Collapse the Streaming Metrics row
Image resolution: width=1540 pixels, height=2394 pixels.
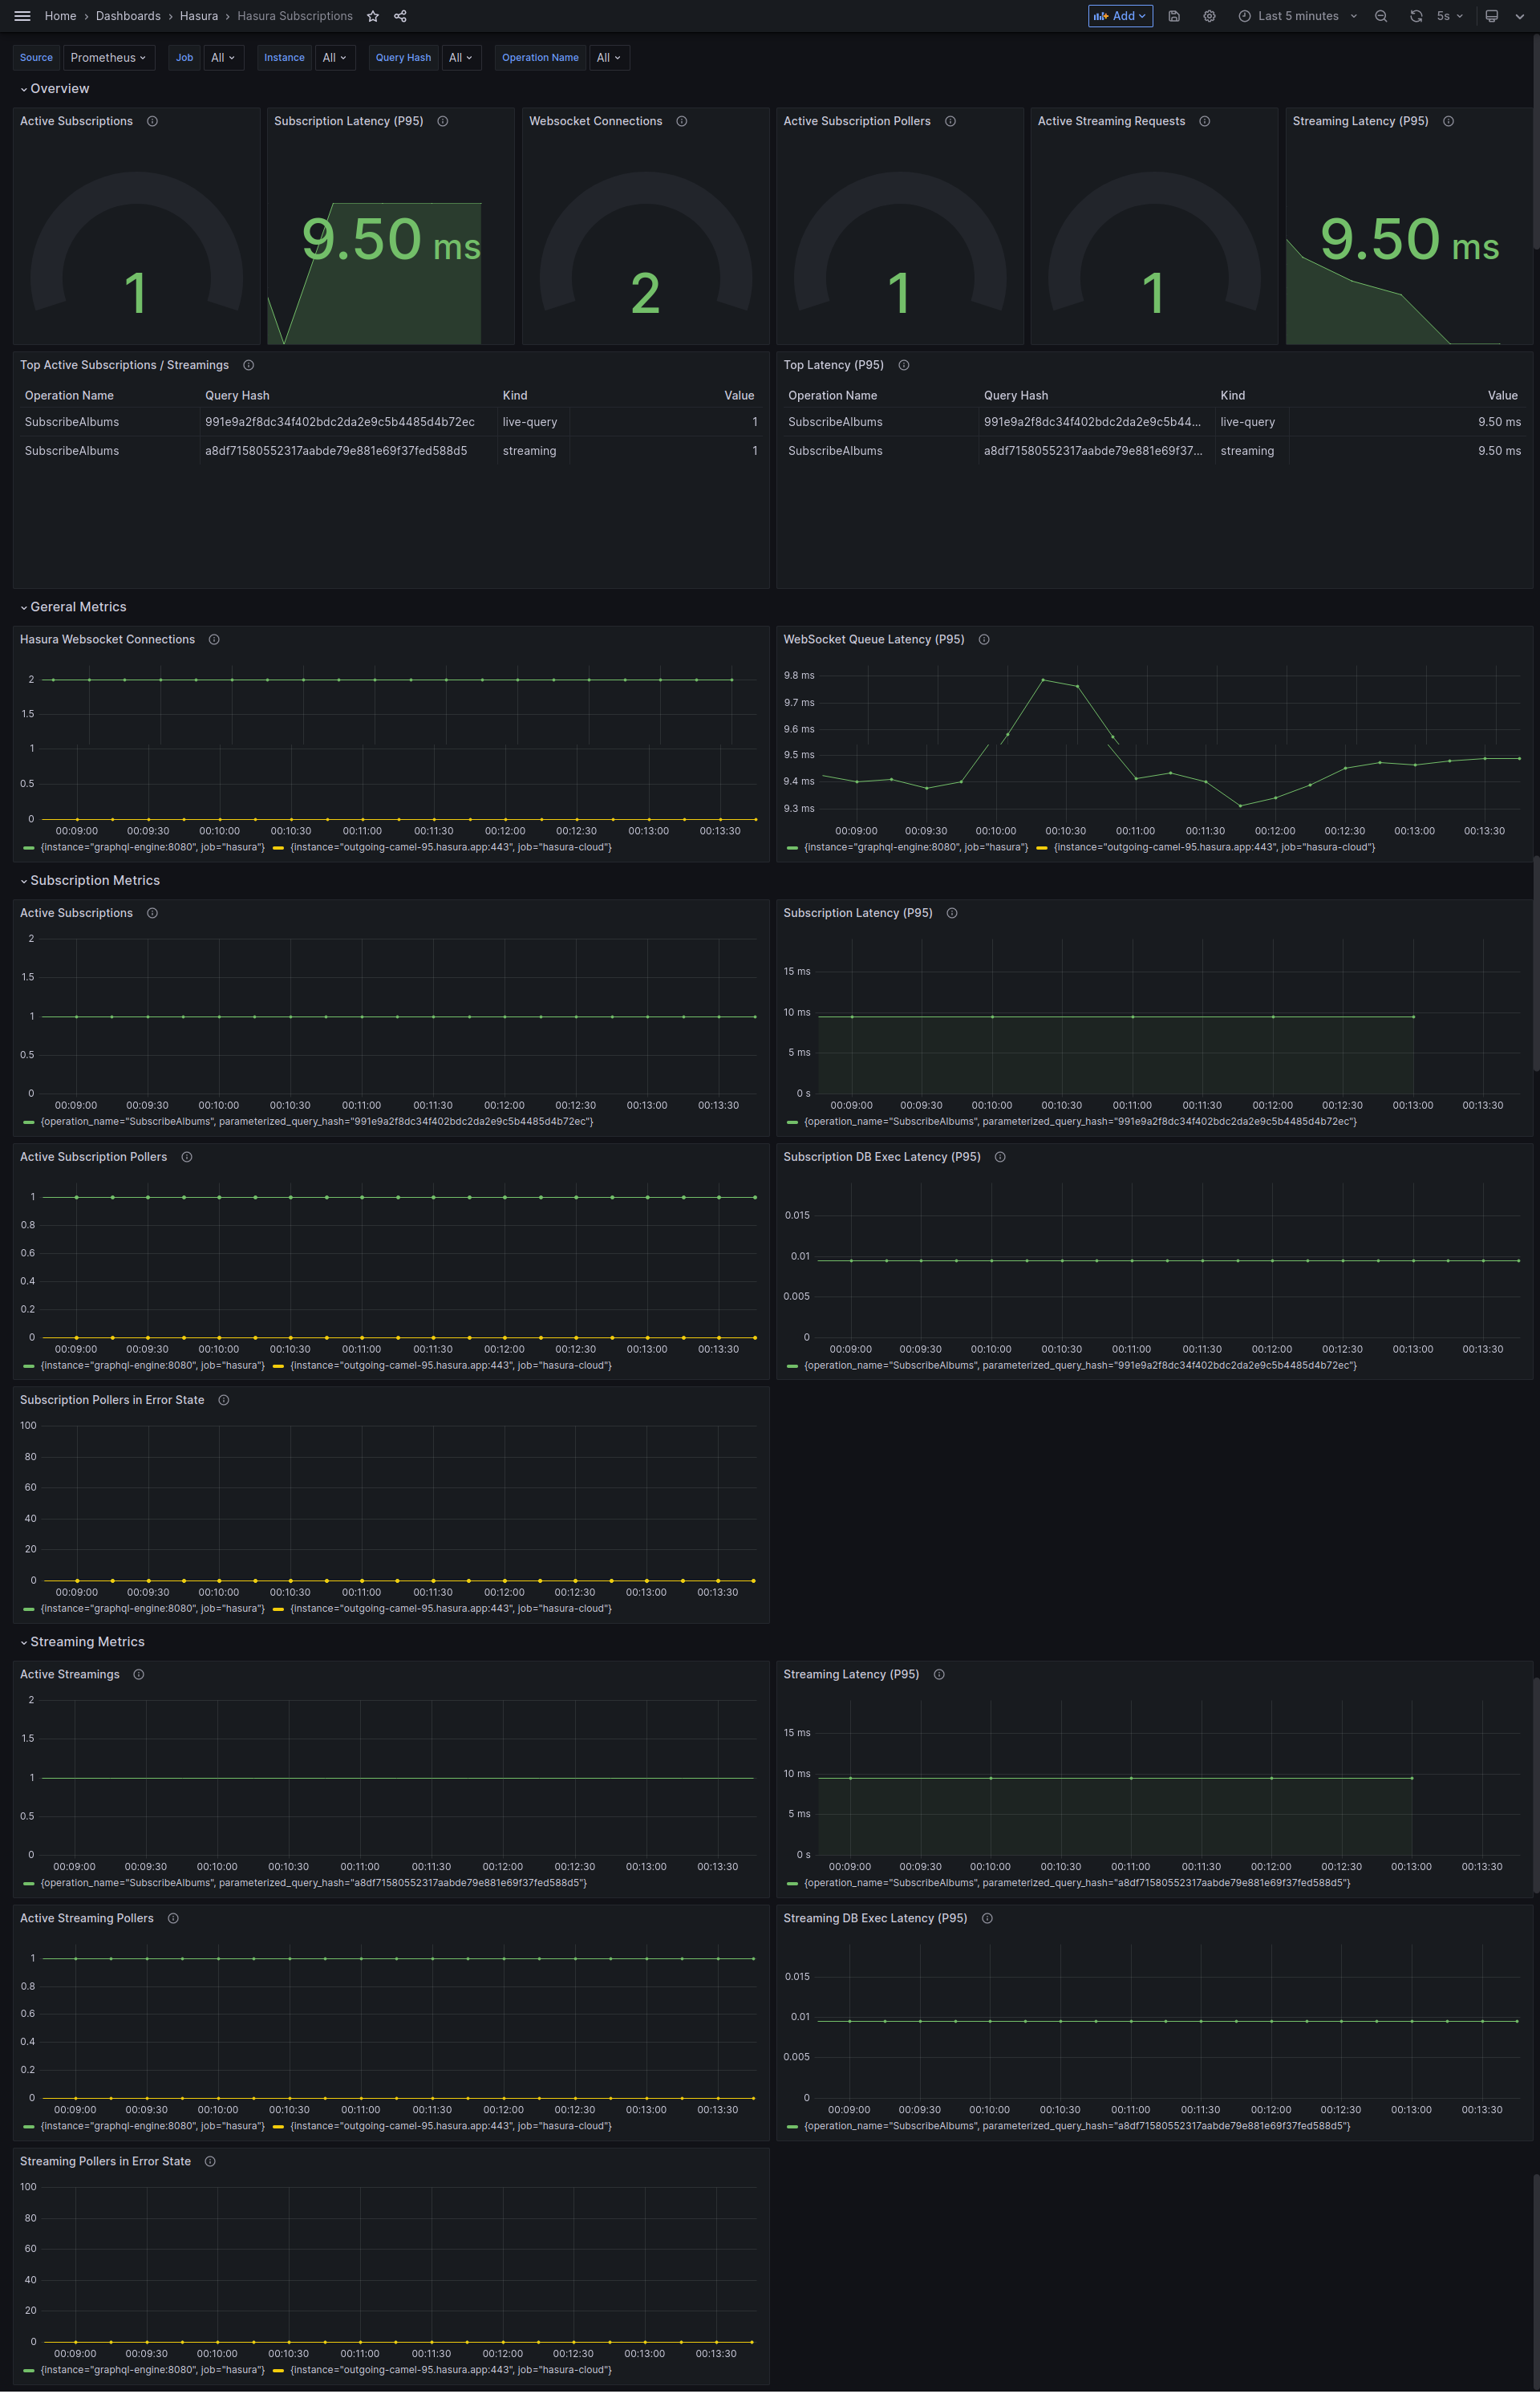pos(82,1642)
